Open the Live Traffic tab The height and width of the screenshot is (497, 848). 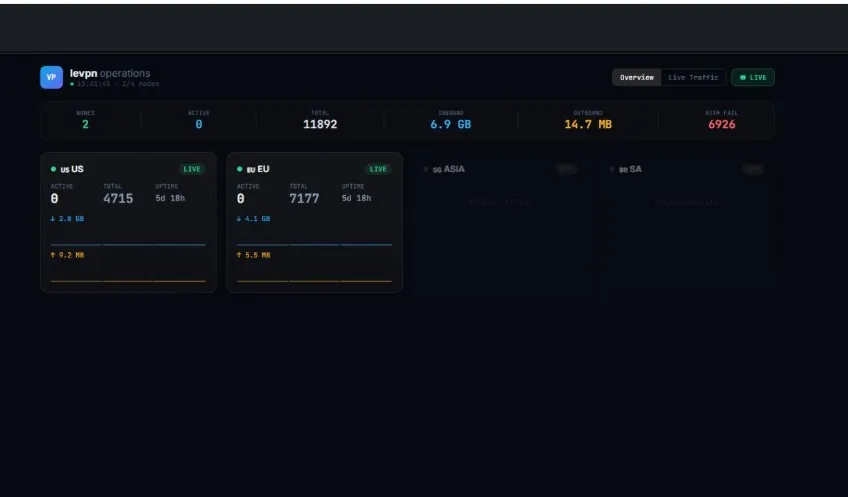click(x=693, y=77)
